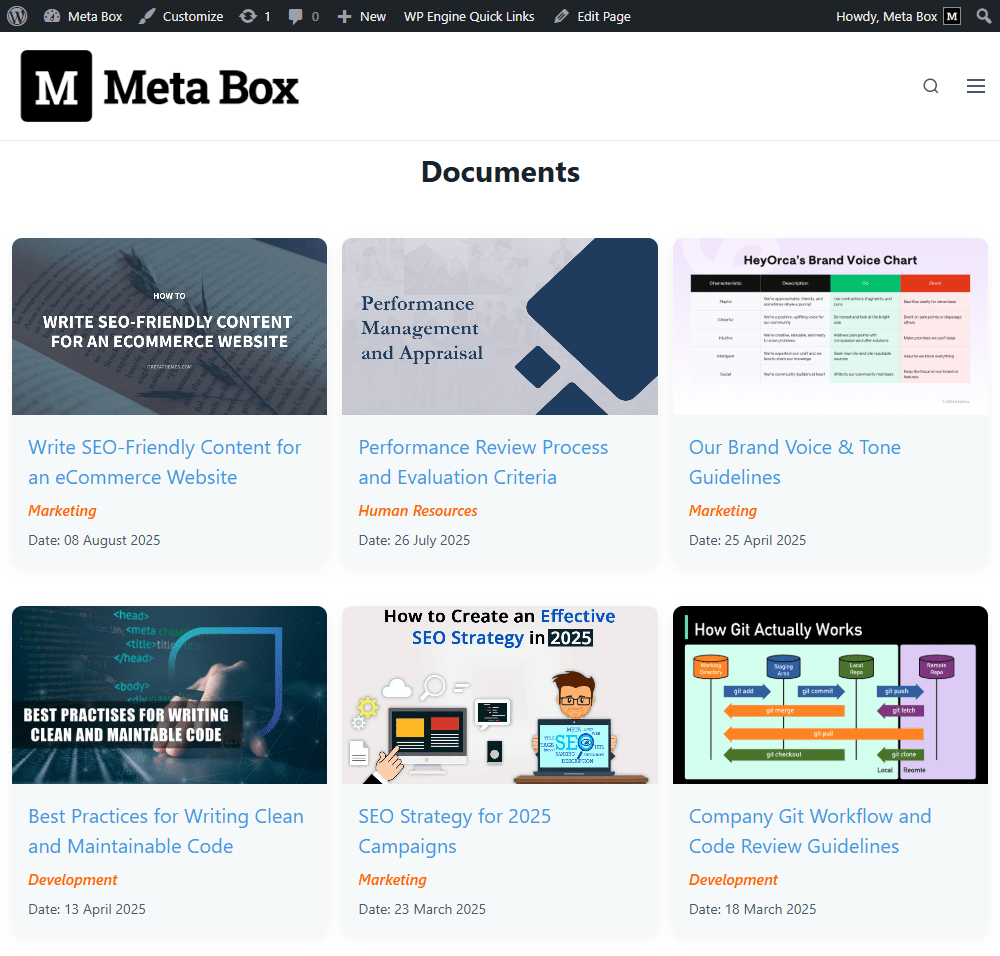Open the SEO Strategy for 2025 Campaigns link

[x=454, y=831]
